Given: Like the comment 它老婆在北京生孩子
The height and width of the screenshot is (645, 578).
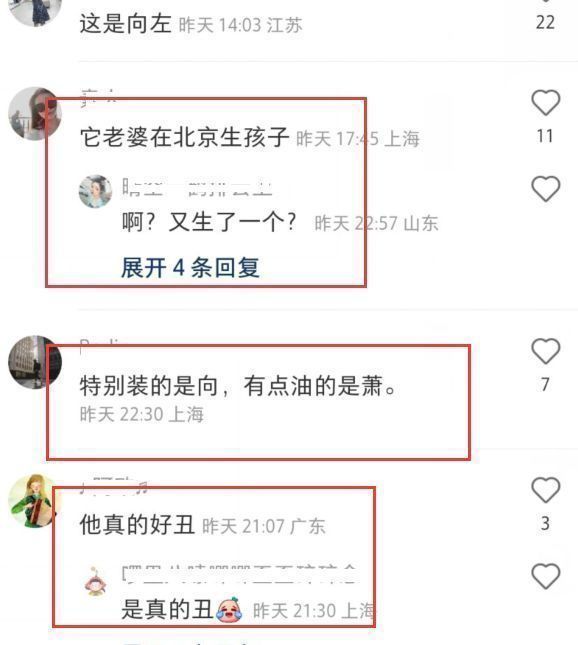Looking at the screenshot, I should click(546, 102).
